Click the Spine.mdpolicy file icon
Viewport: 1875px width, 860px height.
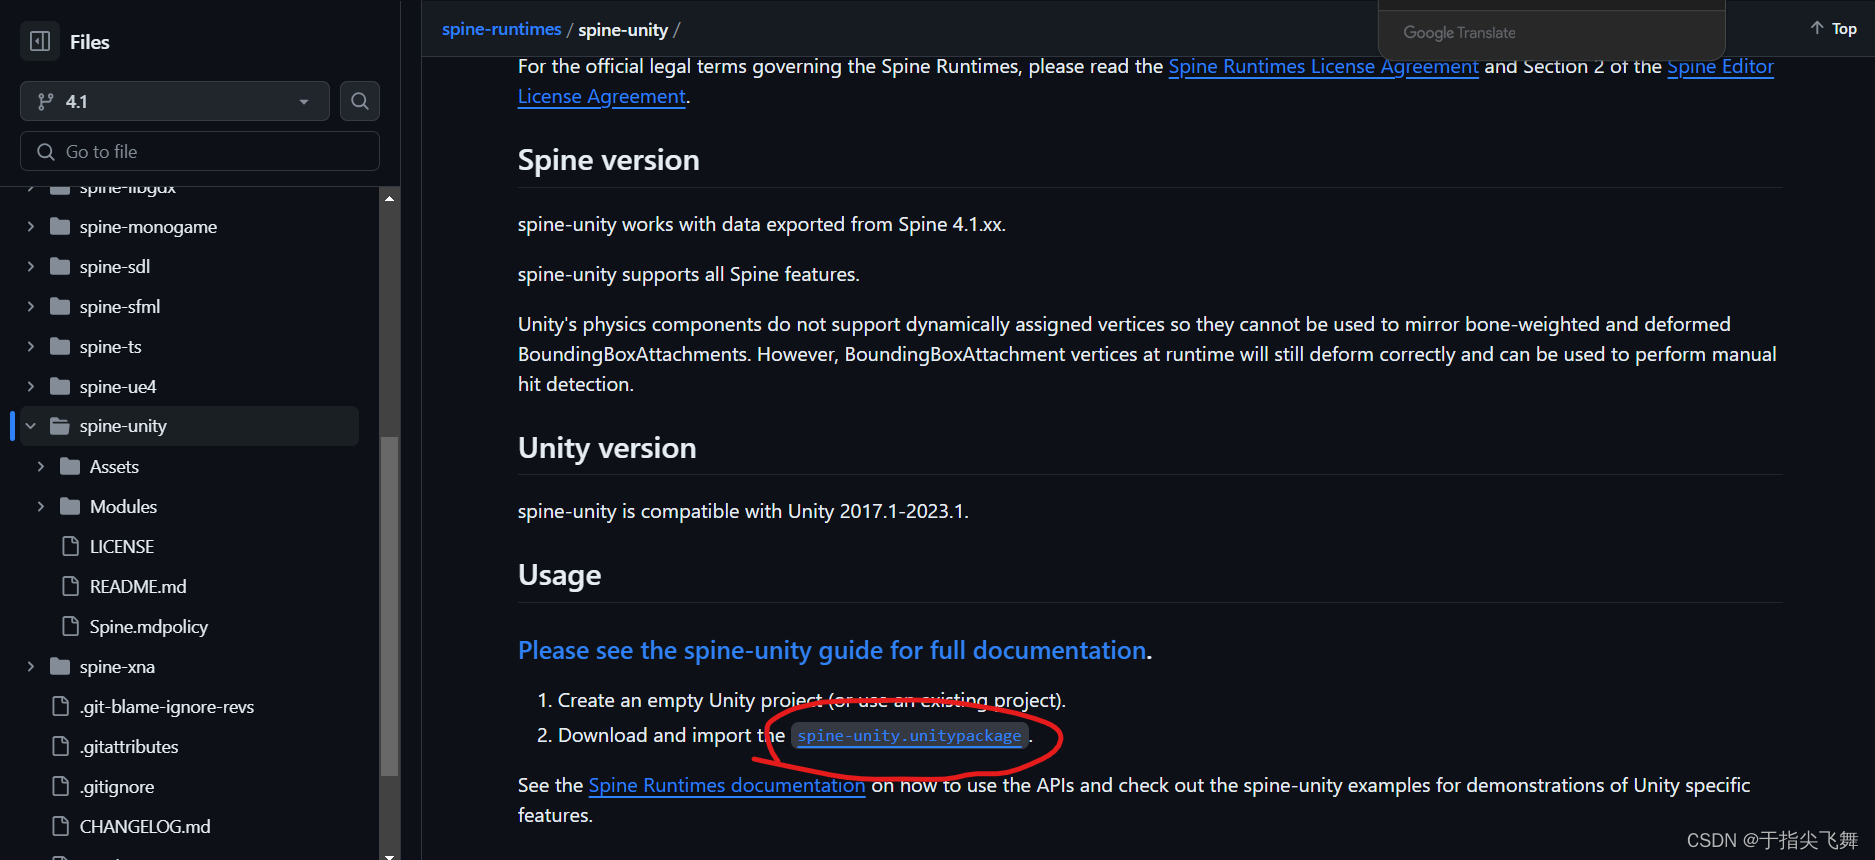71,626
